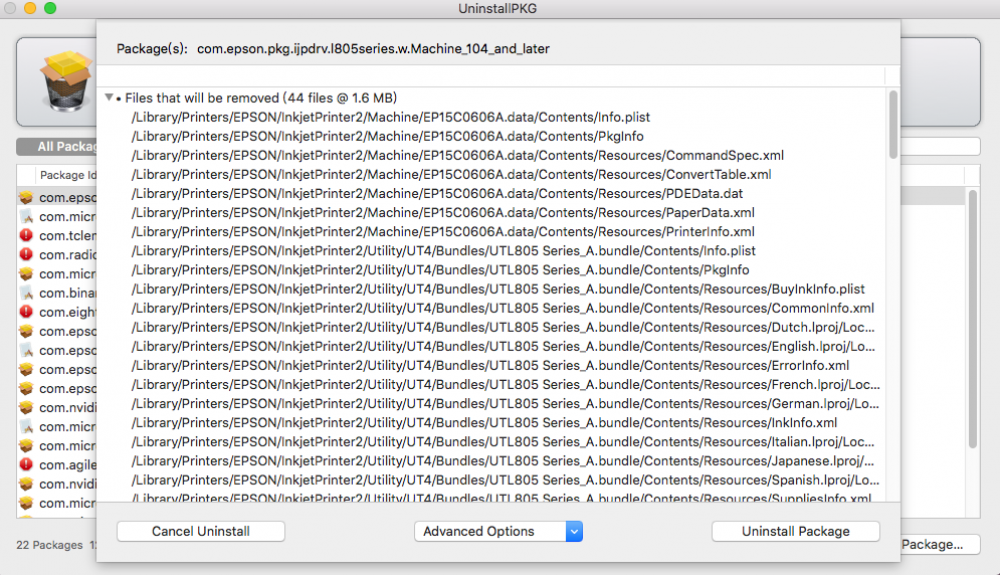Viewport: 1000px width, 575px height.
Task: Select the com.bina package row
Action: [57, 293]
